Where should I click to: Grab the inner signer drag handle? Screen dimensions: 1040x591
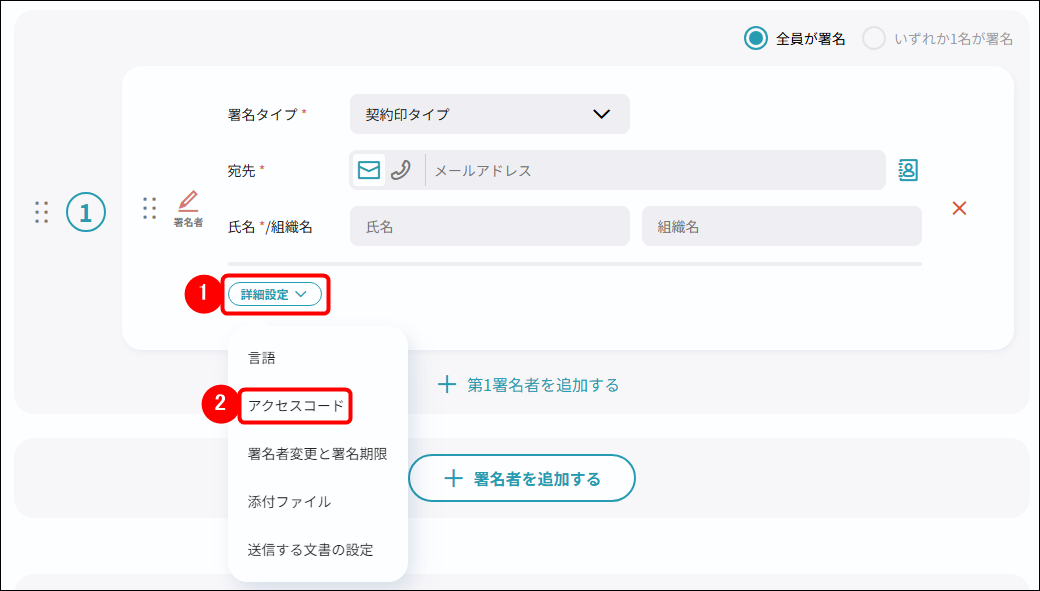click(149, 208)
